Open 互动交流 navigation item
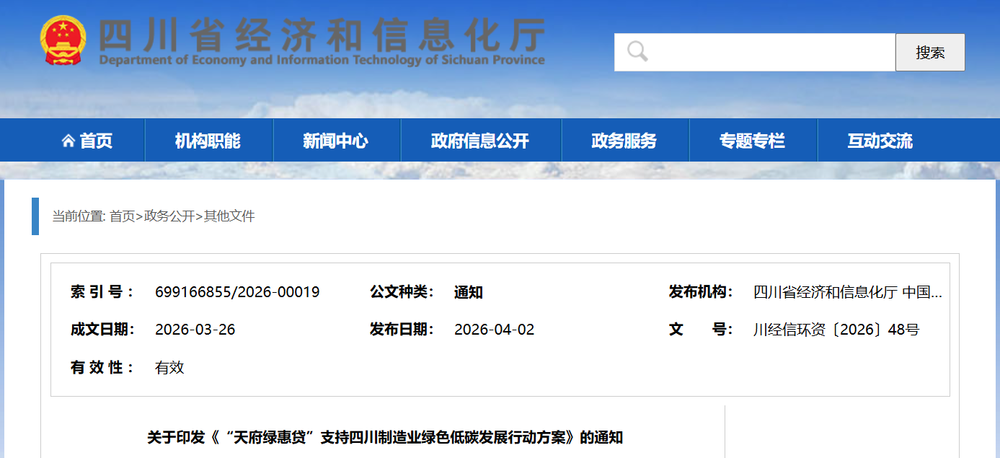The width and height of the screenshot is (1000, 458). click(x=880, y=141)
